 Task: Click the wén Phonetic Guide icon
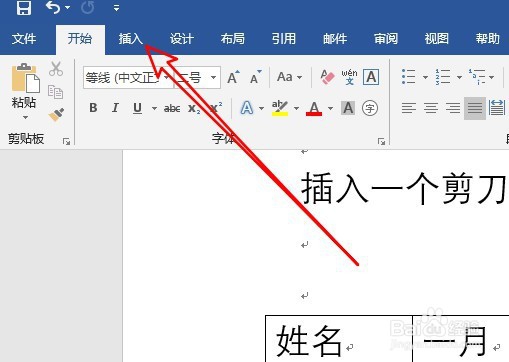click(349, 77)
